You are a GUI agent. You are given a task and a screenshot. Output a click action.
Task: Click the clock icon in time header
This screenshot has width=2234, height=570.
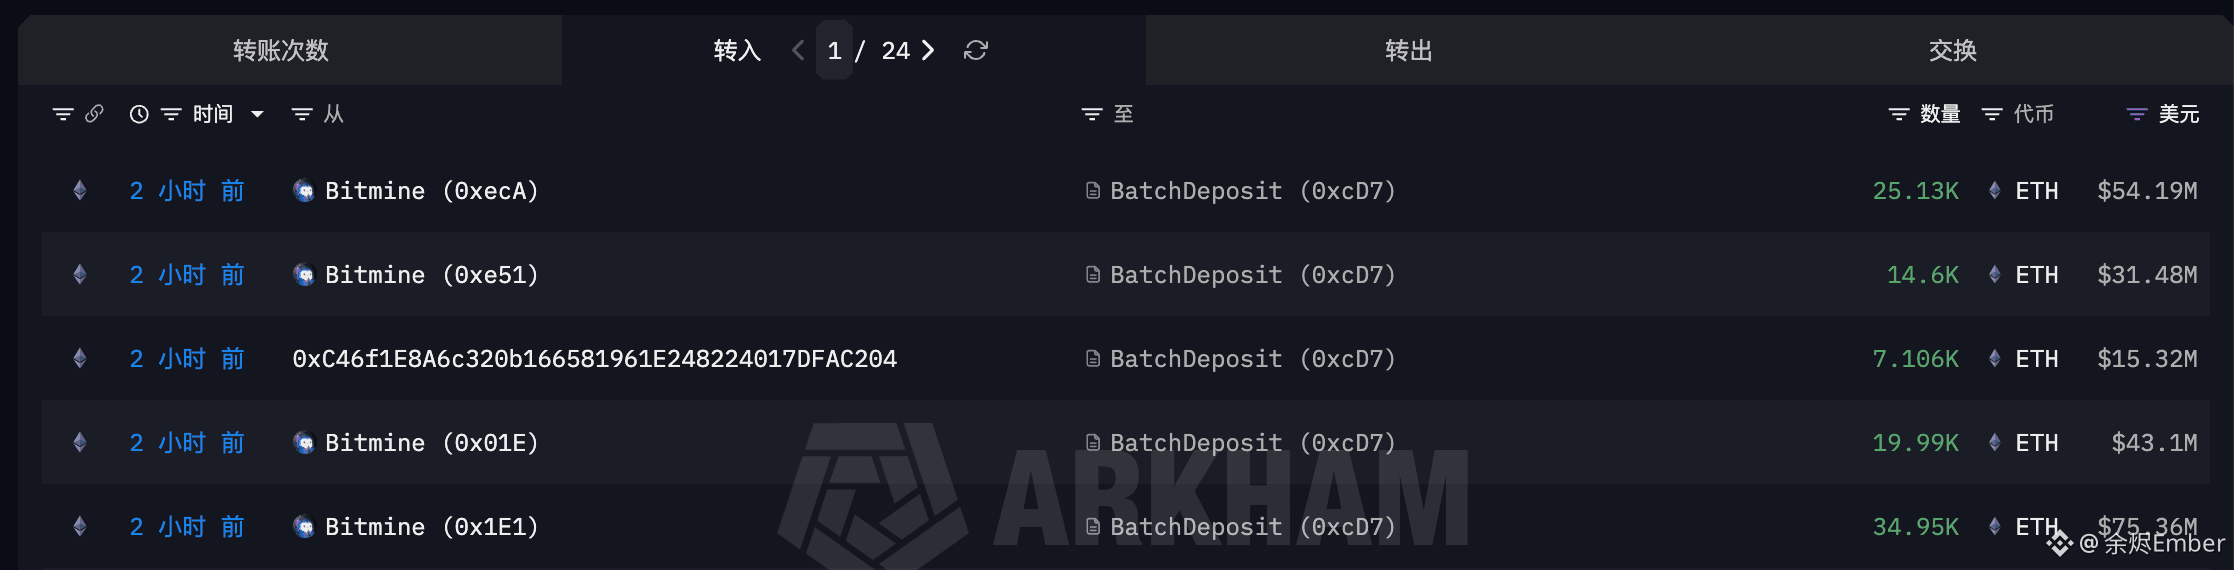tap(139, 114)
